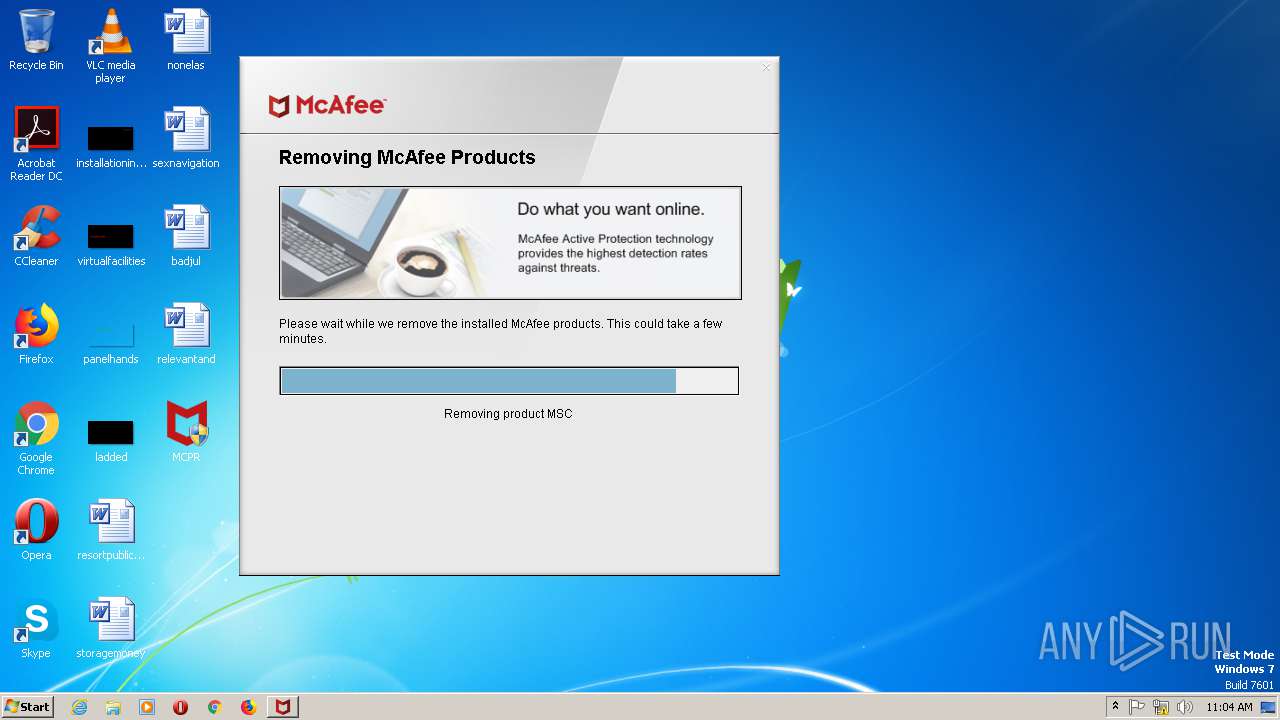Click the Start button

(x=28, y=706)
